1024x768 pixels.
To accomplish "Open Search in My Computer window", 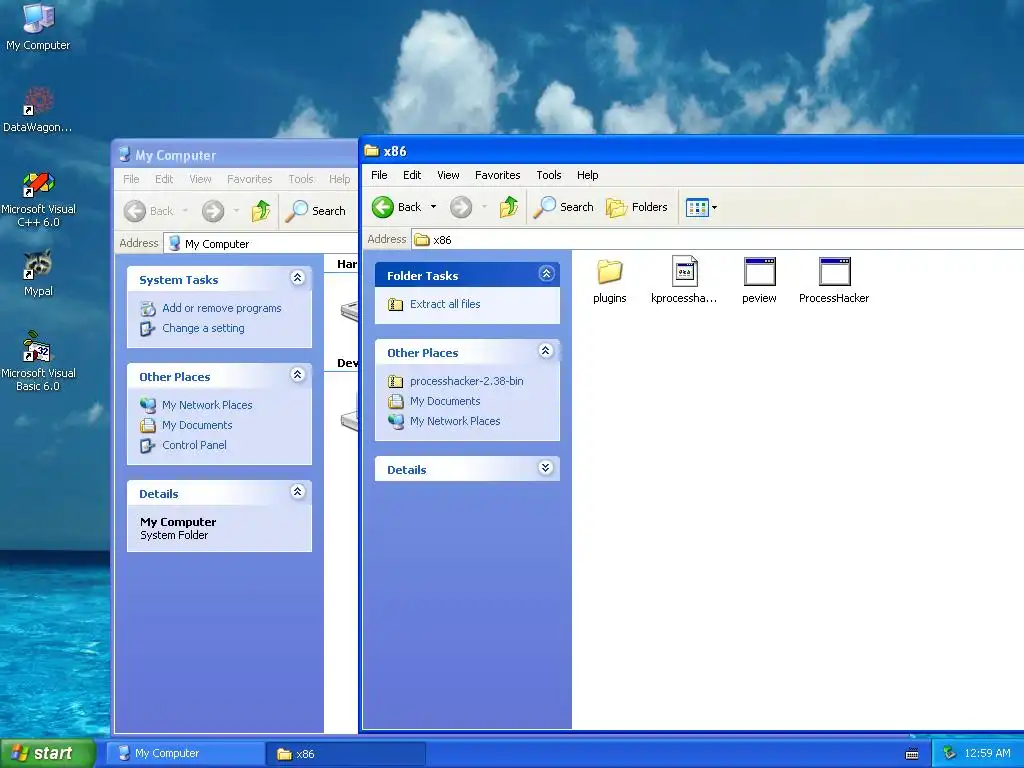I will 315,211.
